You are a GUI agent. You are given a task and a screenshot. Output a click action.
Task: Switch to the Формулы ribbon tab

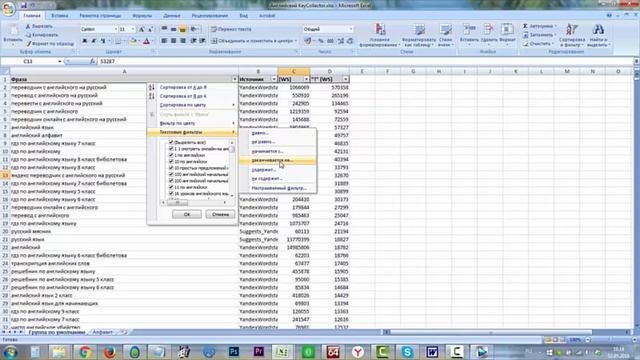coord(142,16)
